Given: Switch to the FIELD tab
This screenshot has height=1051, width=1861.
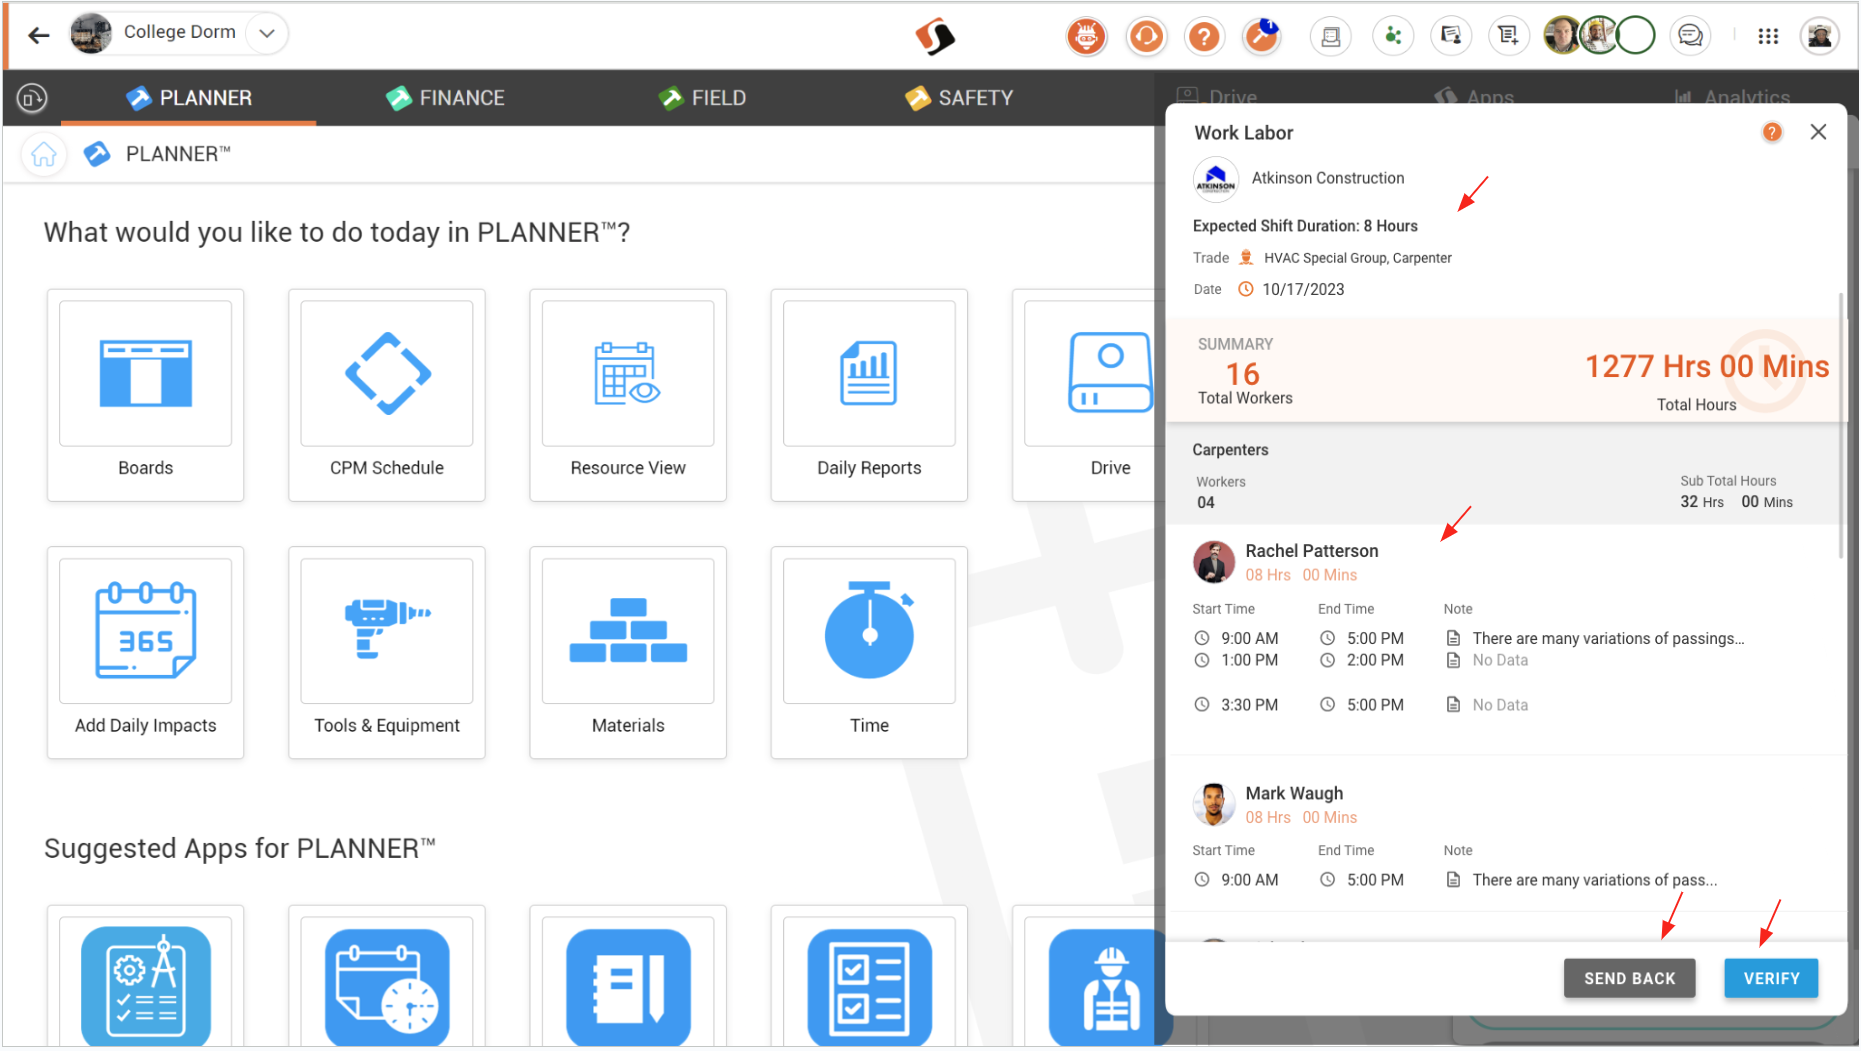Looking at the screenshot, I should pos(702,98).
